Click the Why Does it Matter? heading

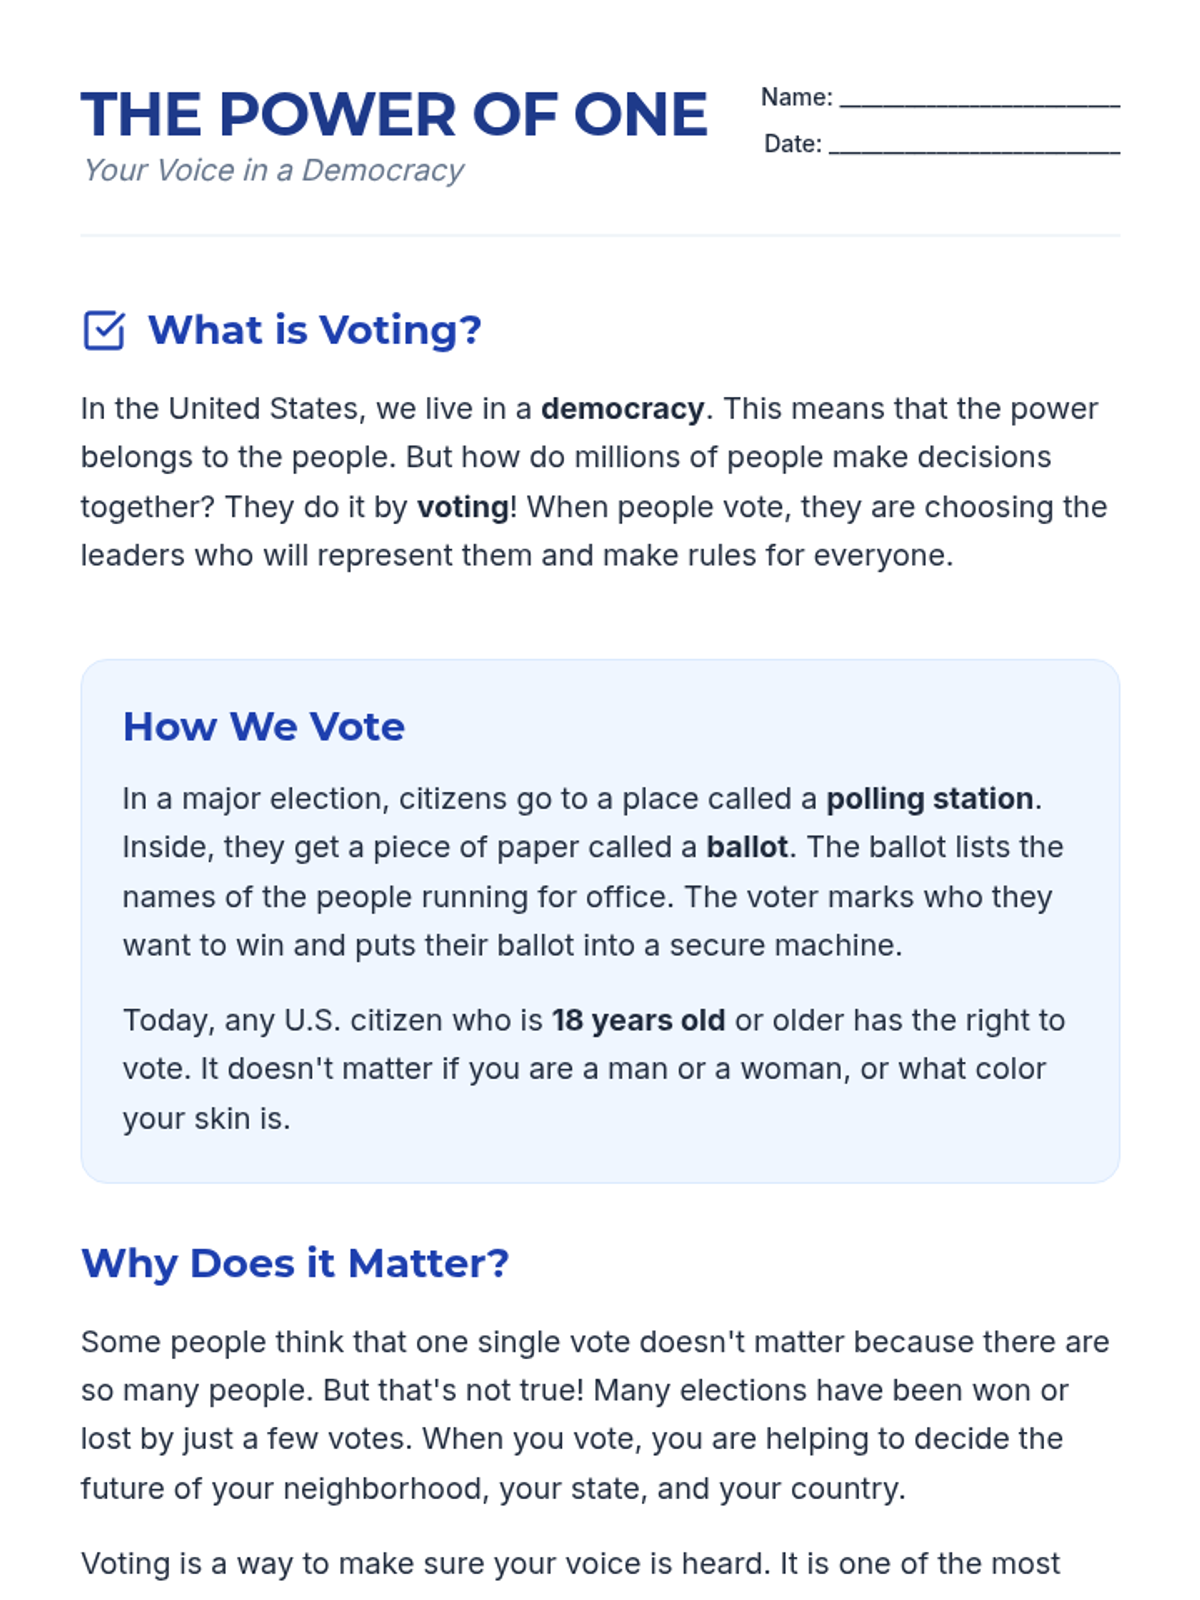click(295, 1264)
